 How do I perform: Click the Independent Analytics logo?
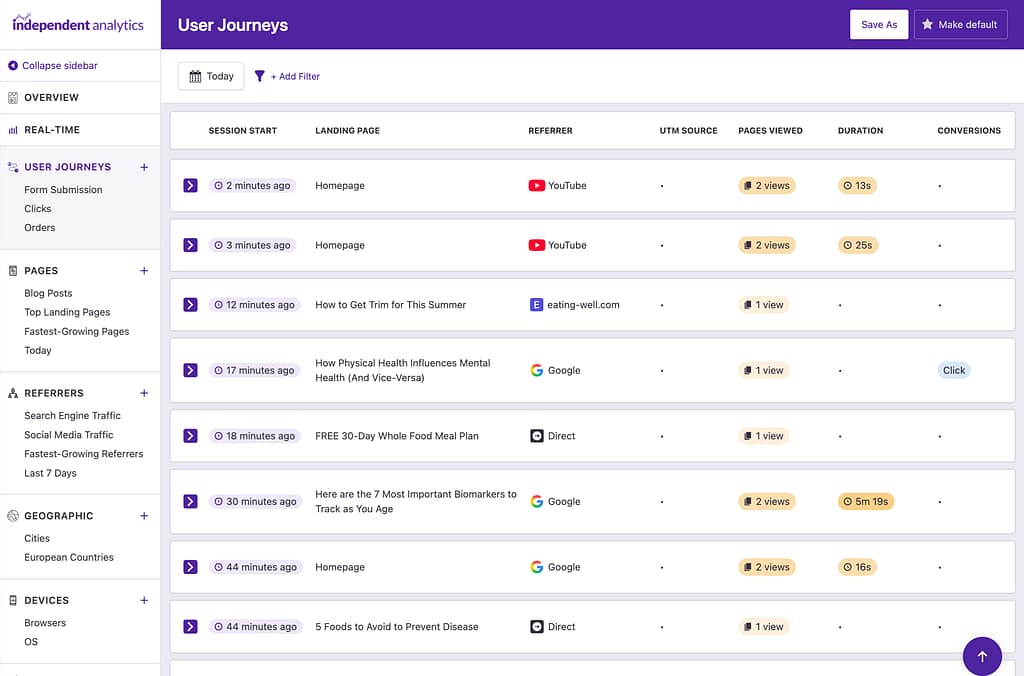click(78, 23)
